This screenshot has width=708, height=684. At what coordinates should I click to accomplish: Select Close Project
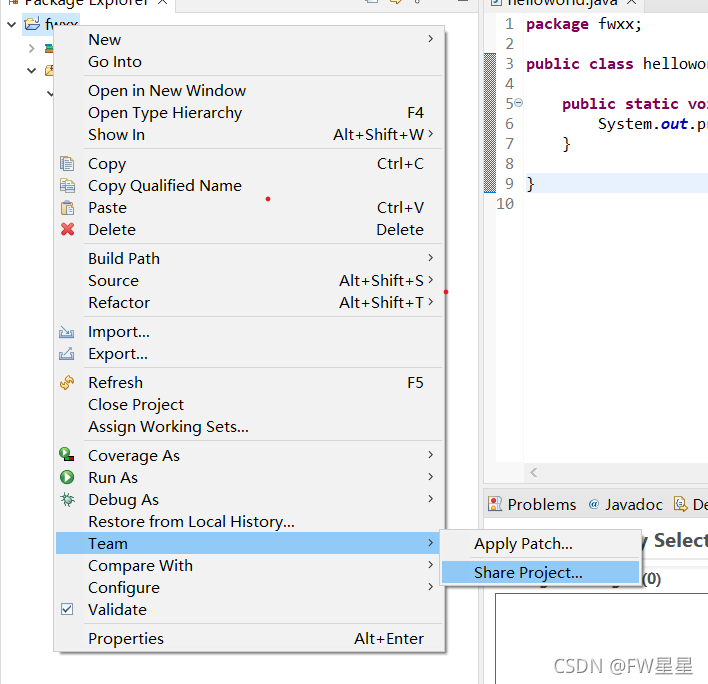coord(249,405)
